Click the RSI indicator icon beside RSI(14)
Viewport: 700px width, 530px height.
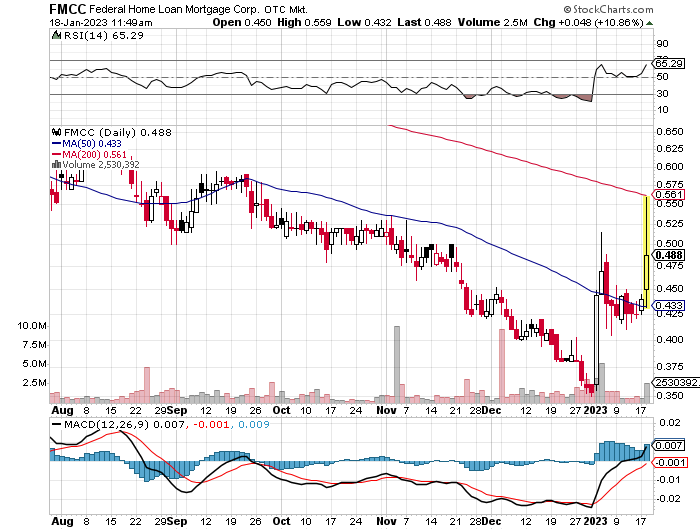point(56,35)
